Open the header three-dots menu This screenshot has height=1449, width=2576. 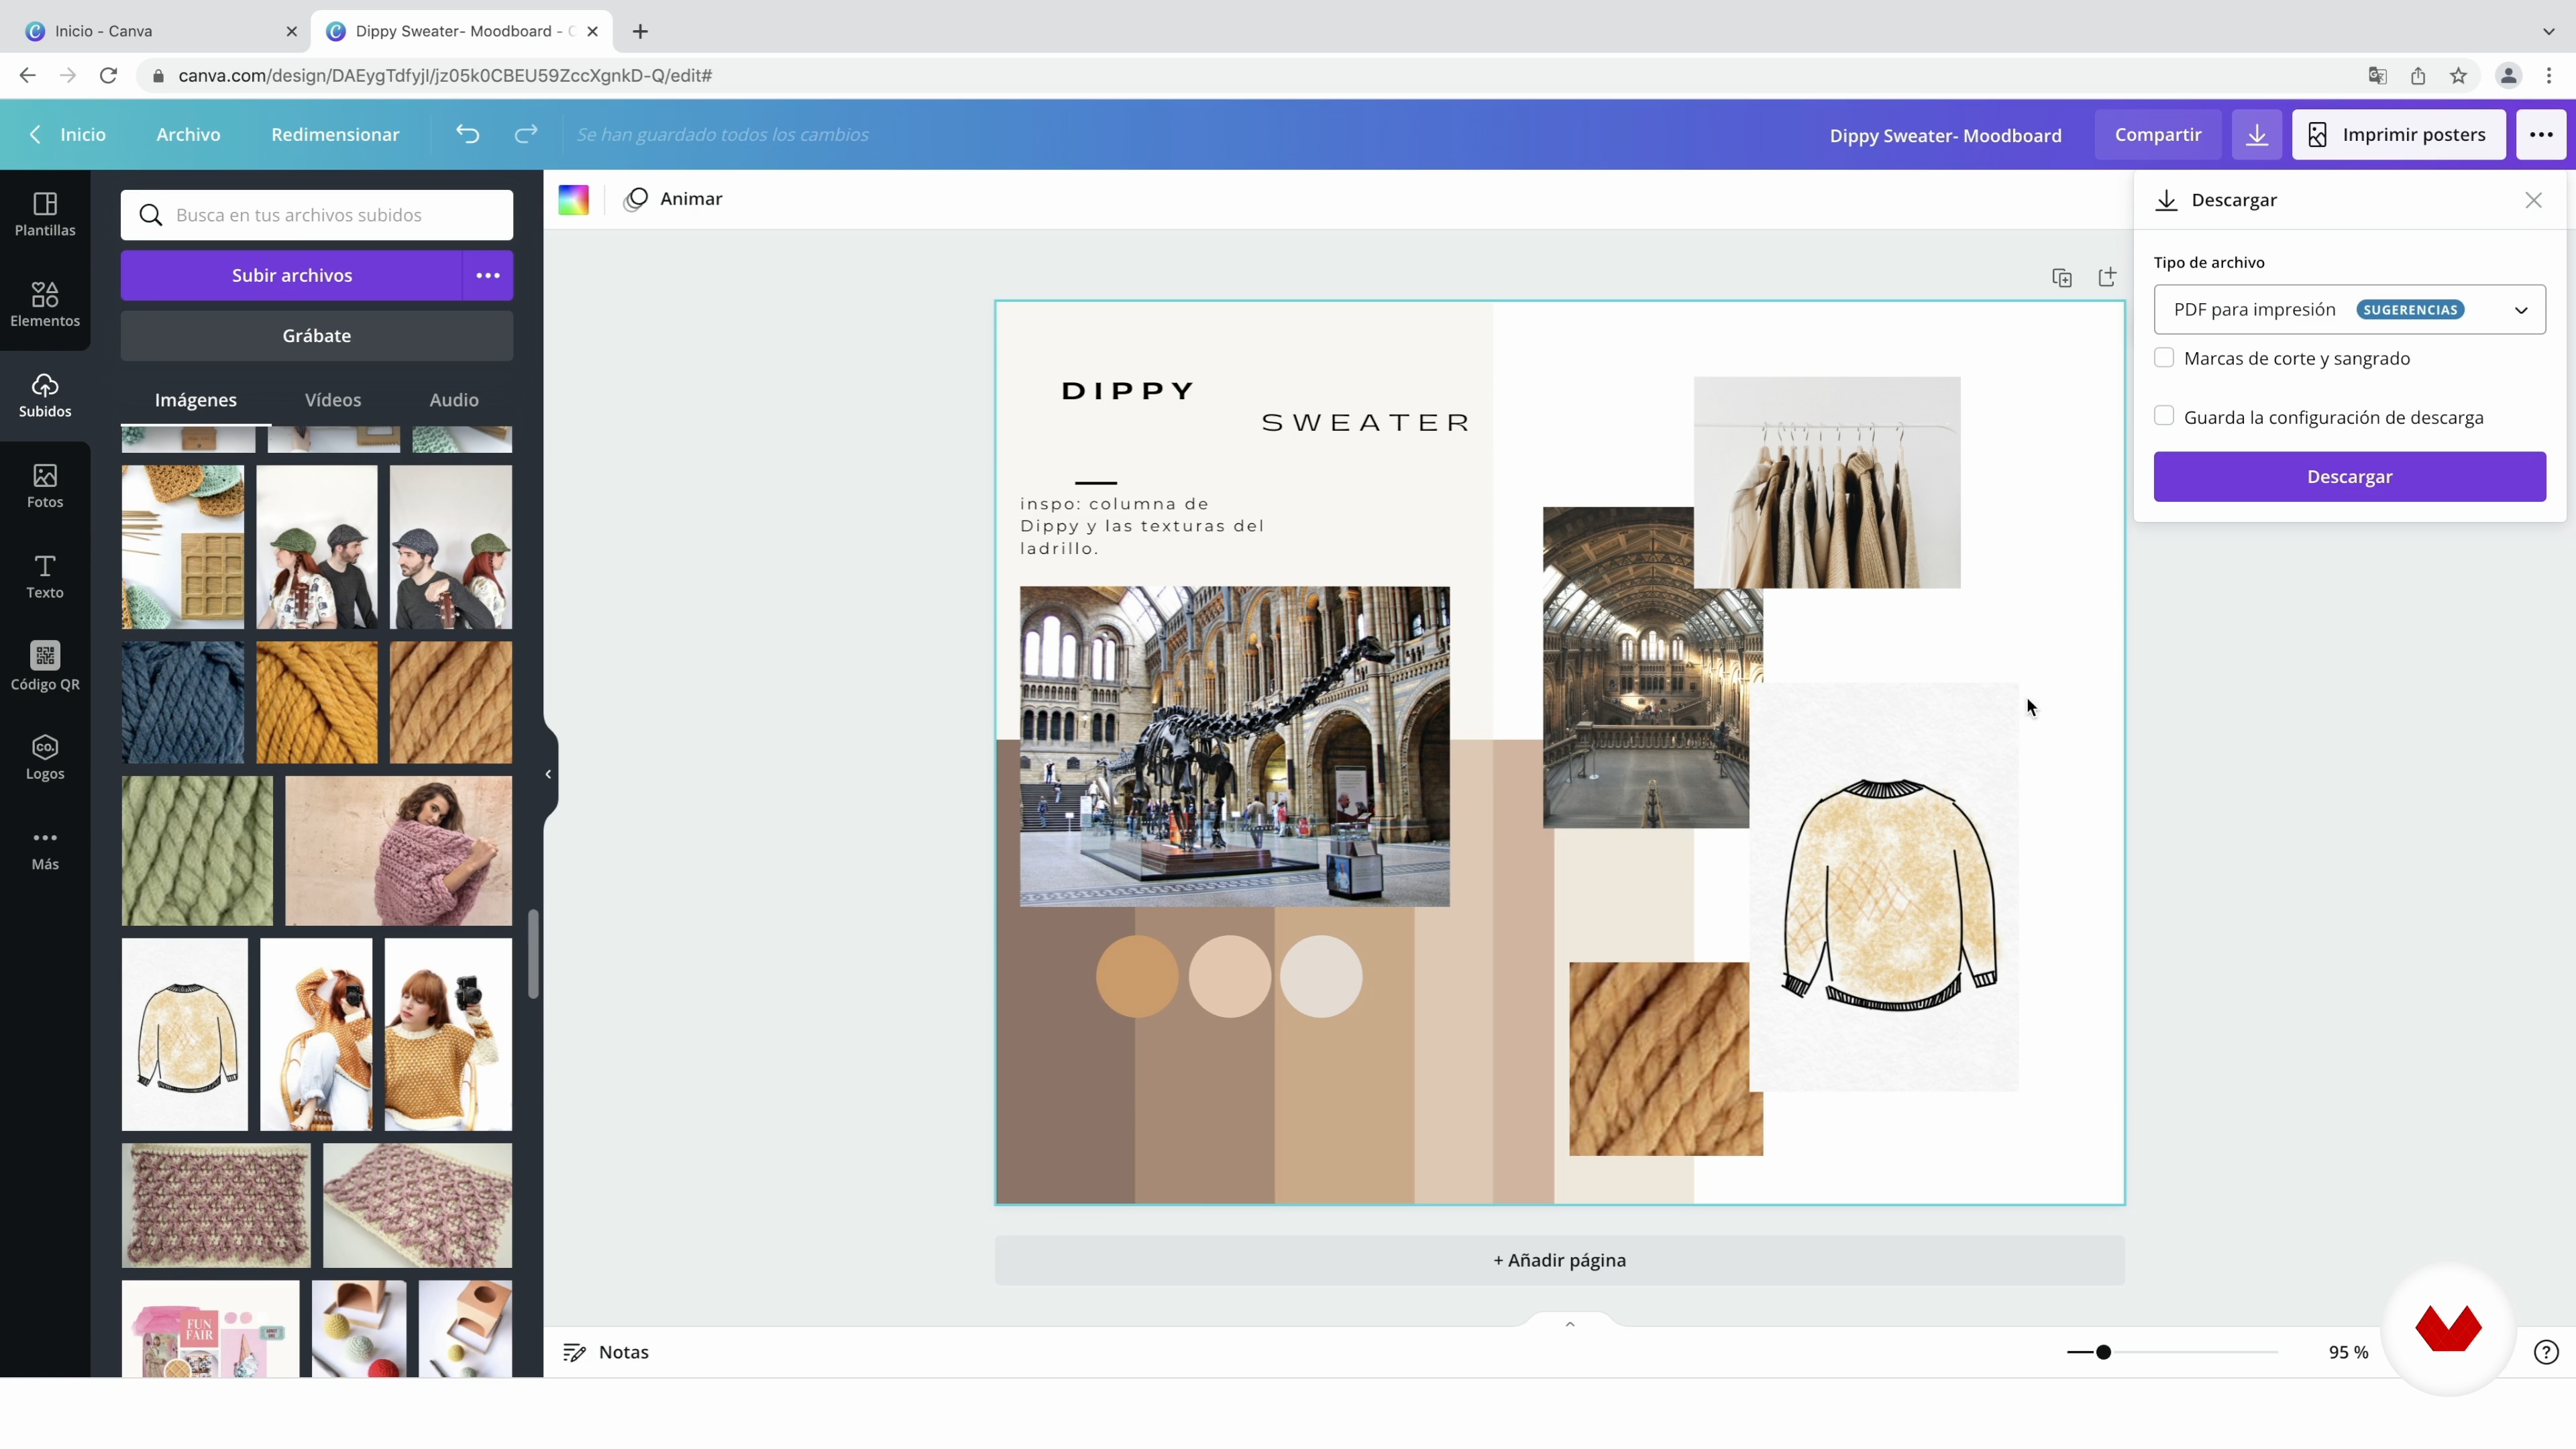tap(2541, 135)
